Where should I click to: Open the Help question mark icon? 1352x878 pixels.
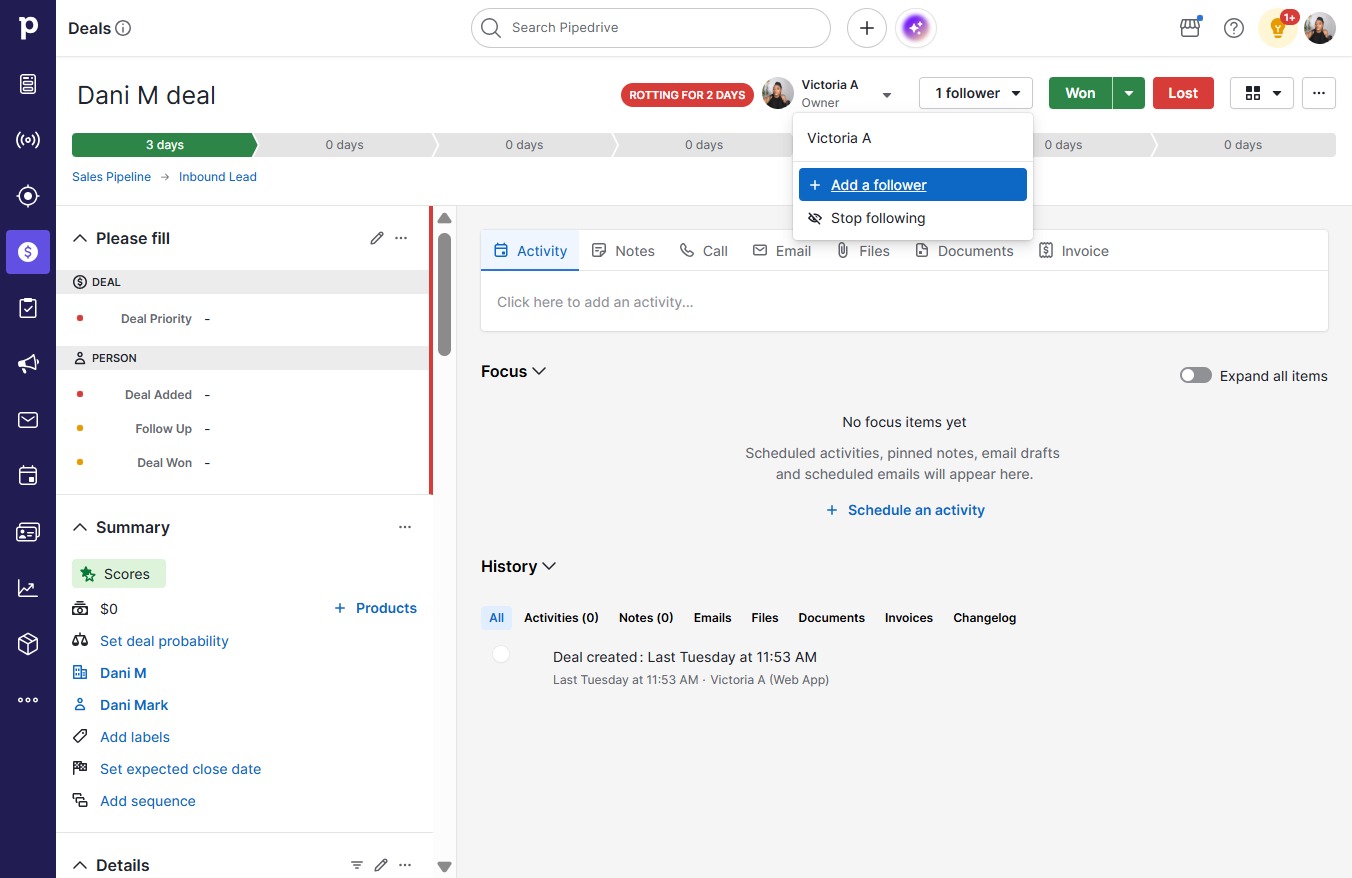[x=1234, y=28]
